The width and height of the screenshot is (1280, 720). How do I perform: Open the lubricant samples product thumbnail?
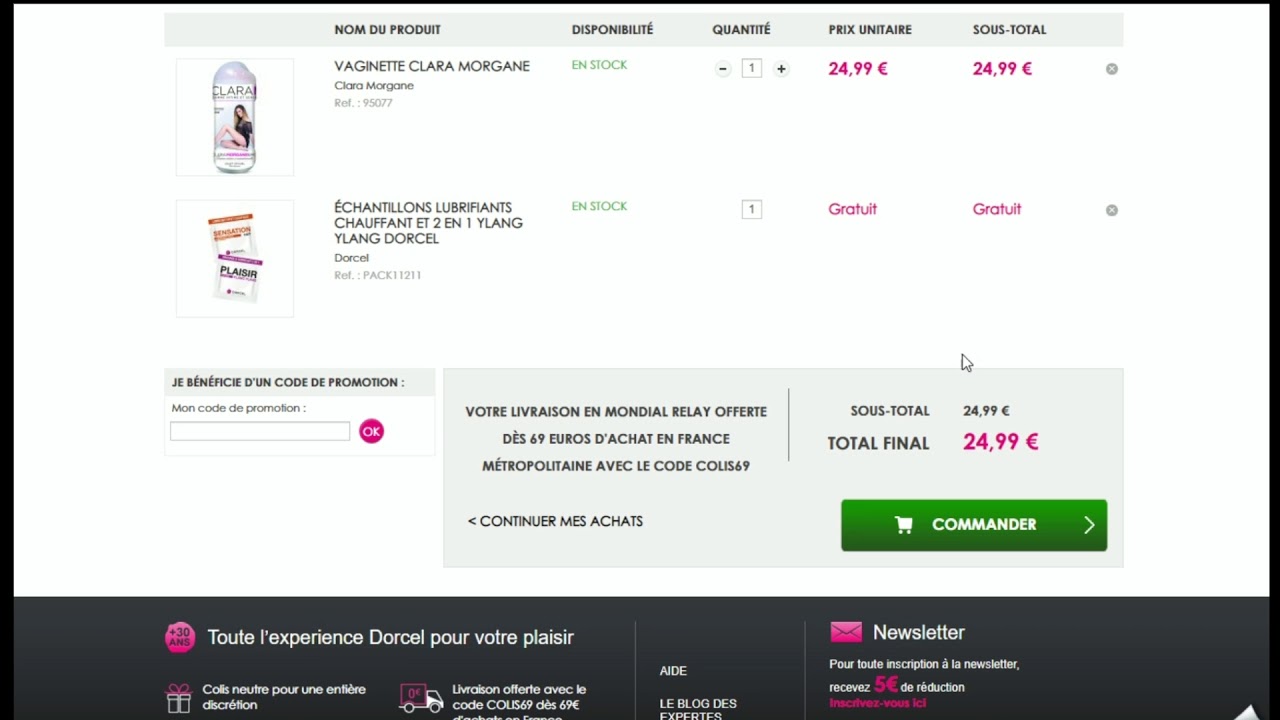pyautogui.click(x=235, y=258)
